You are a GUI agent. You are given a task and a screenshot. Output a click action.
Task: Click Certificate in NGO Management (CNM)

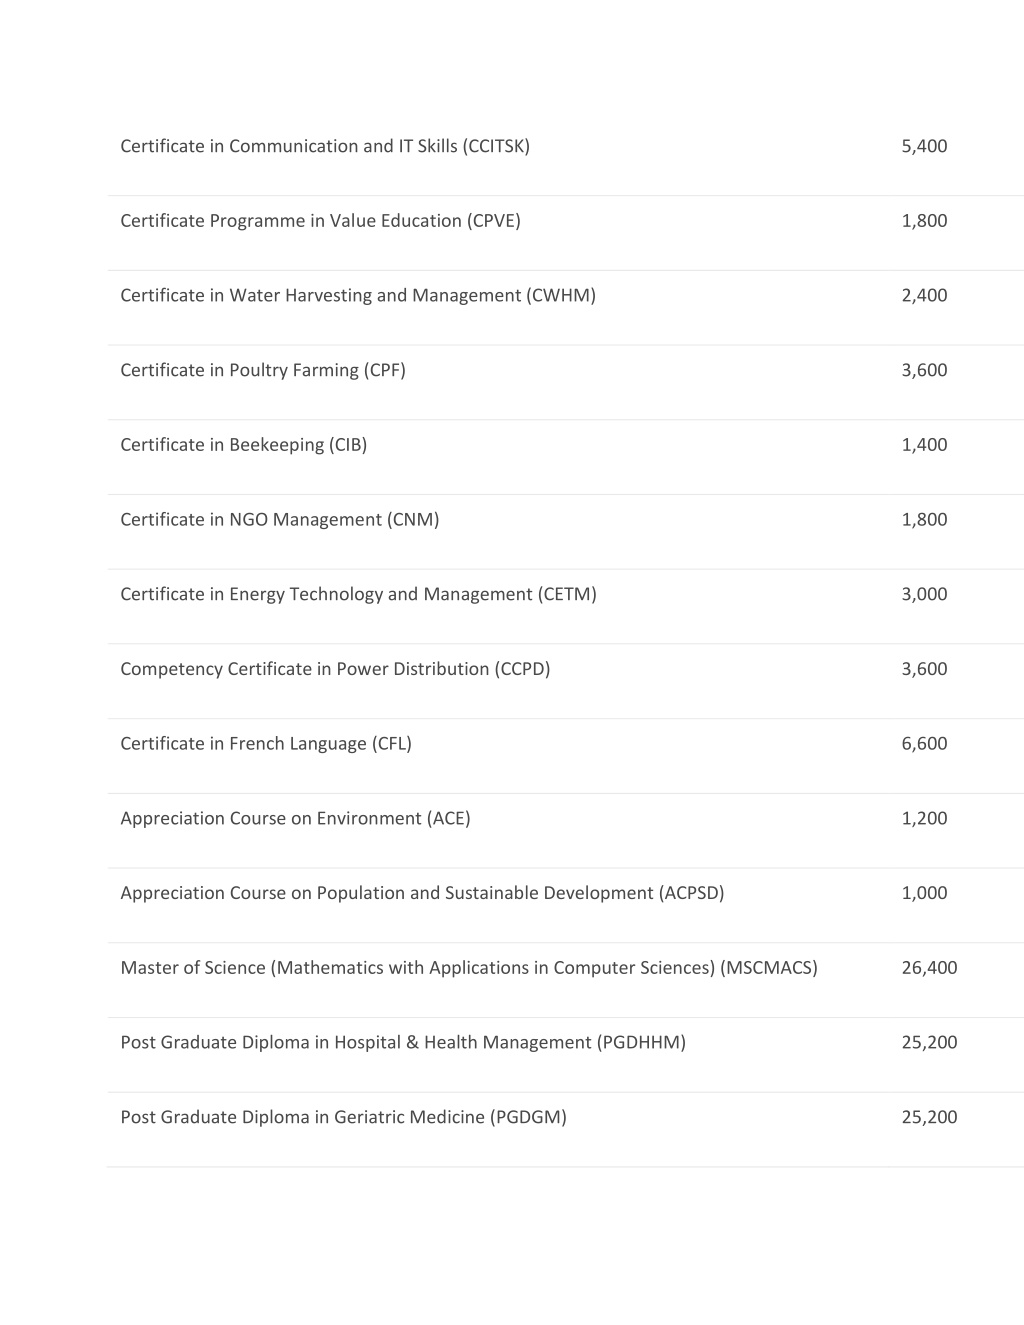tap(280, 520)
